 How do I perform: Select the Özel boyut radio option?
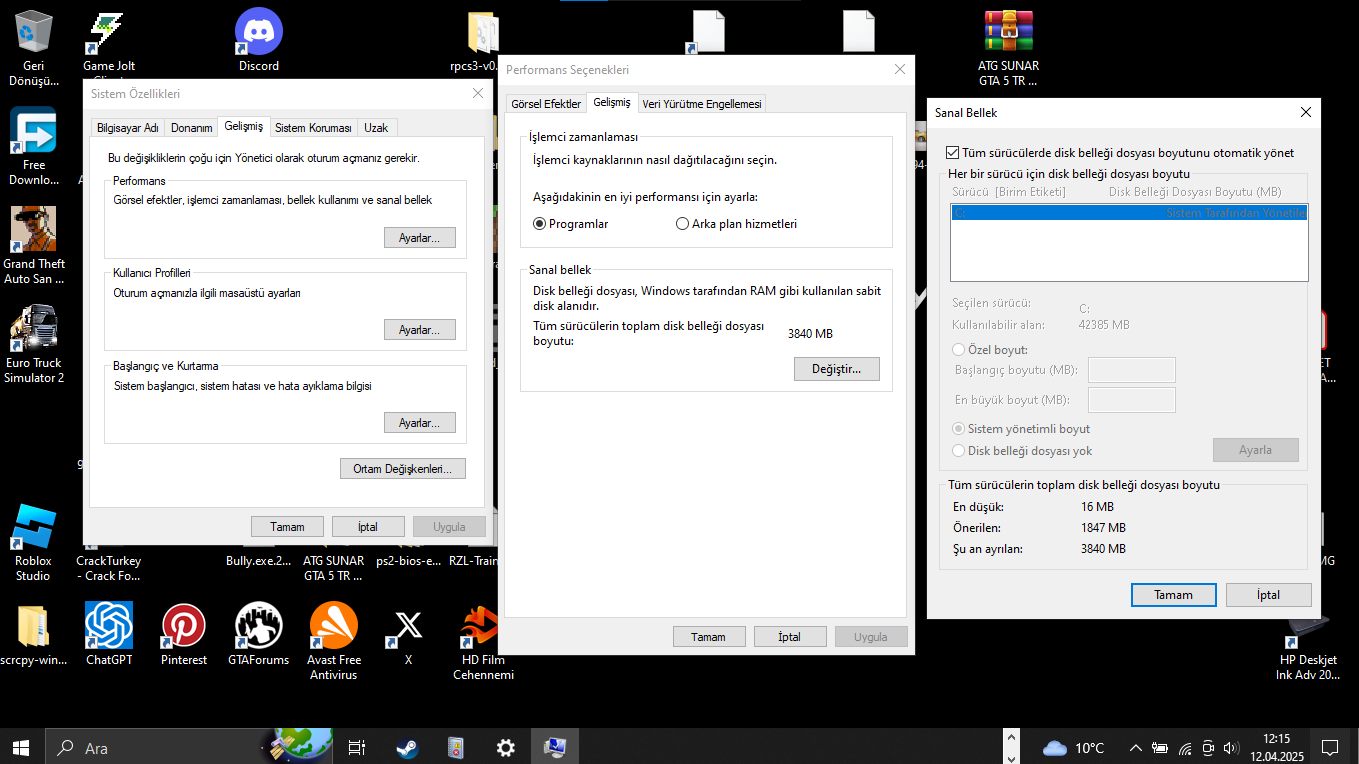point(959,350)
